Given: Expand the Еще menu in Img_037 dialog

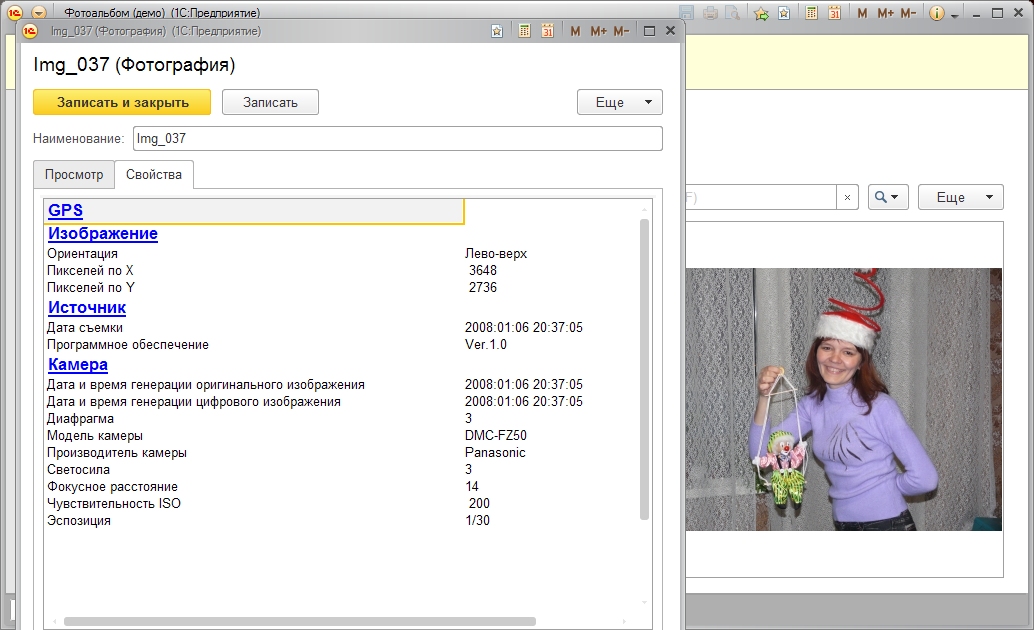Looking at the screenshot, I should click(x=619, y=102).
